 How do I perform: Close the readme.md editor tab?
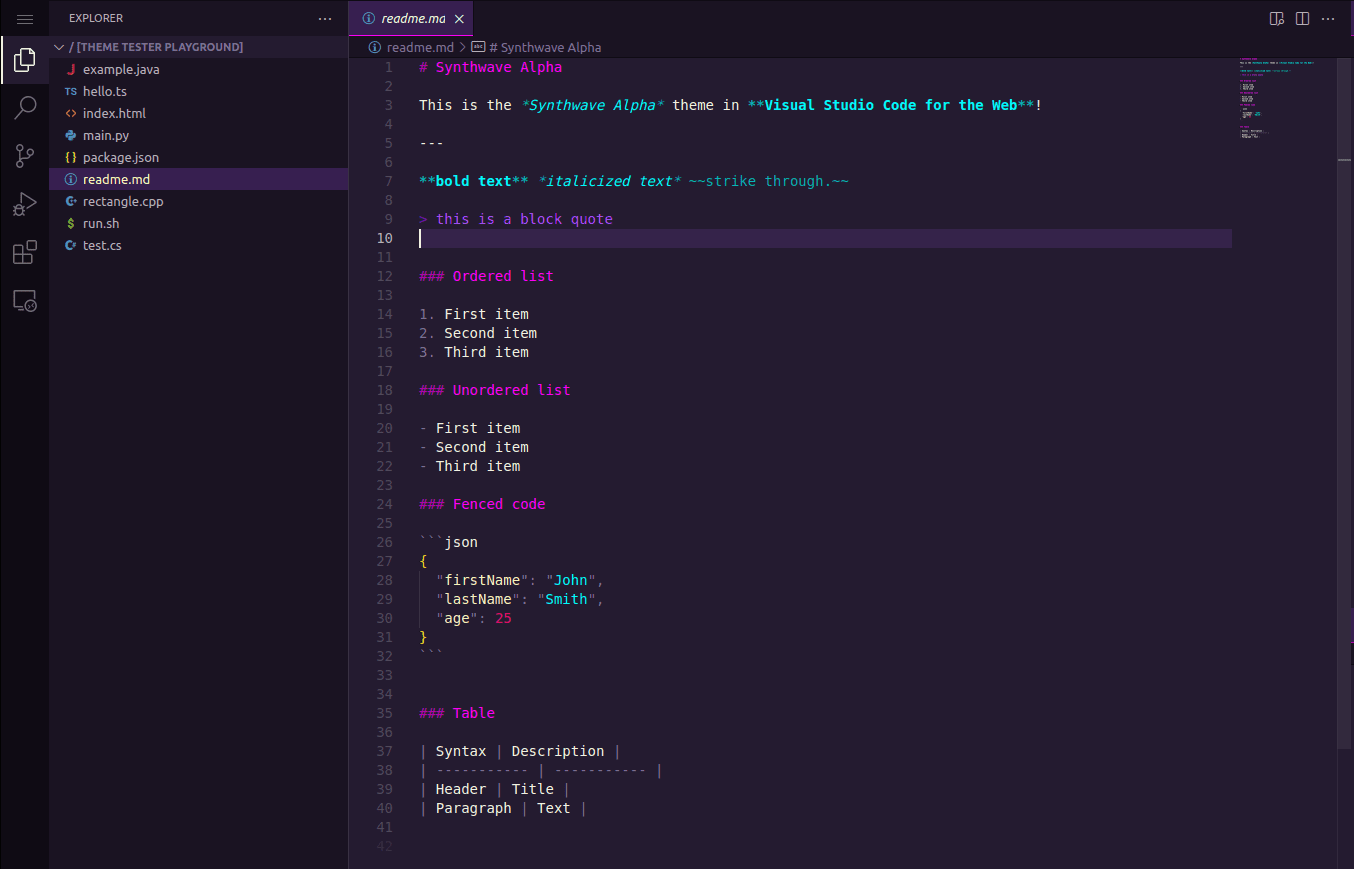[459, 19]
